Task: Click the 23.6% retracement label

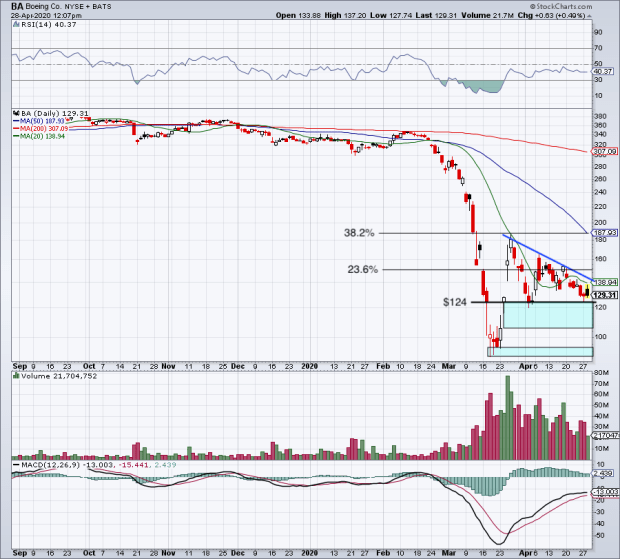Action: pos(363,270)
